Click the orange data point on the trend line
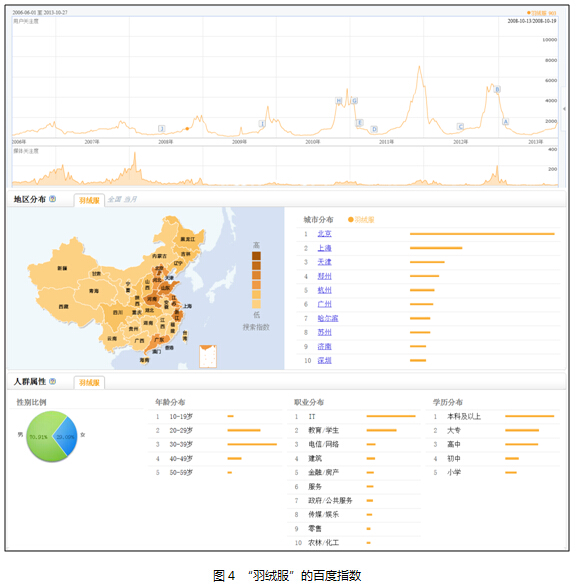The width and height of the screenshot is (576, 585). [x=187, y=129]
